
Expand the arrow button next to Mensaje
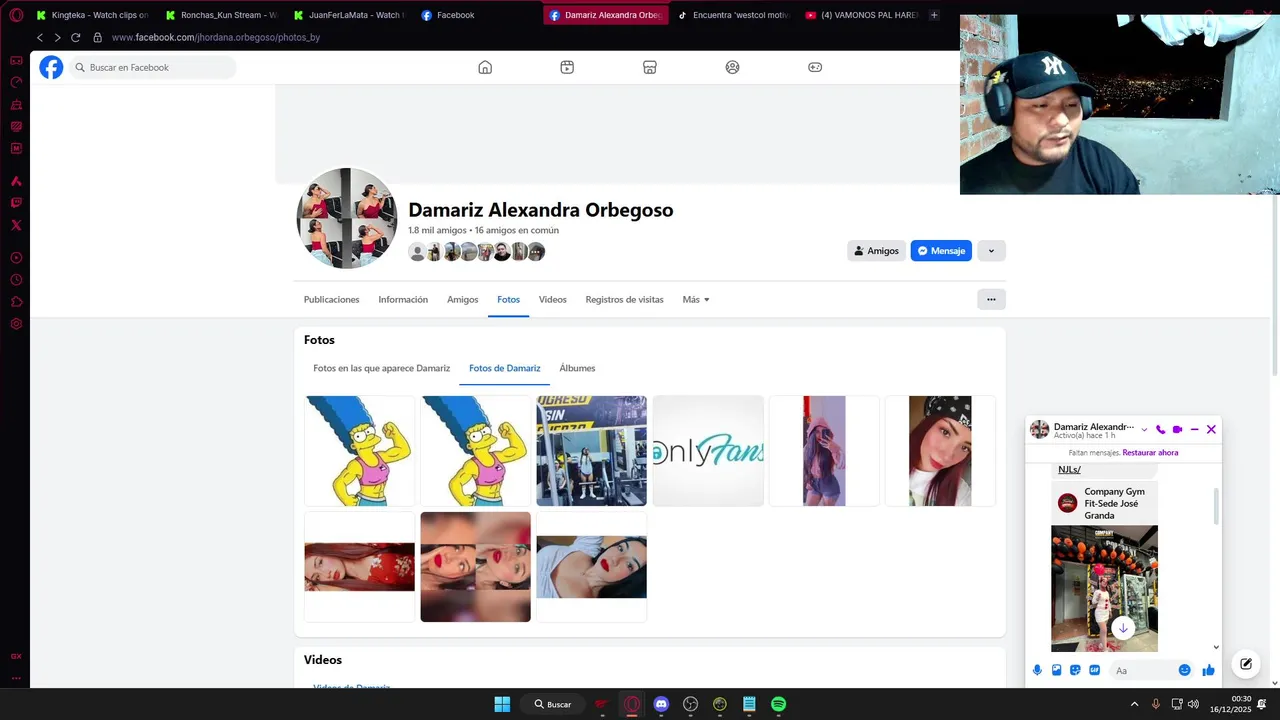991,251
